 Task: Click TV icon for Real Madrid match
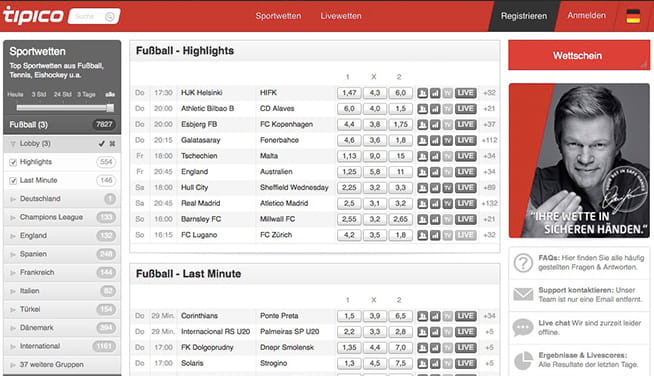tap(448, 203)
